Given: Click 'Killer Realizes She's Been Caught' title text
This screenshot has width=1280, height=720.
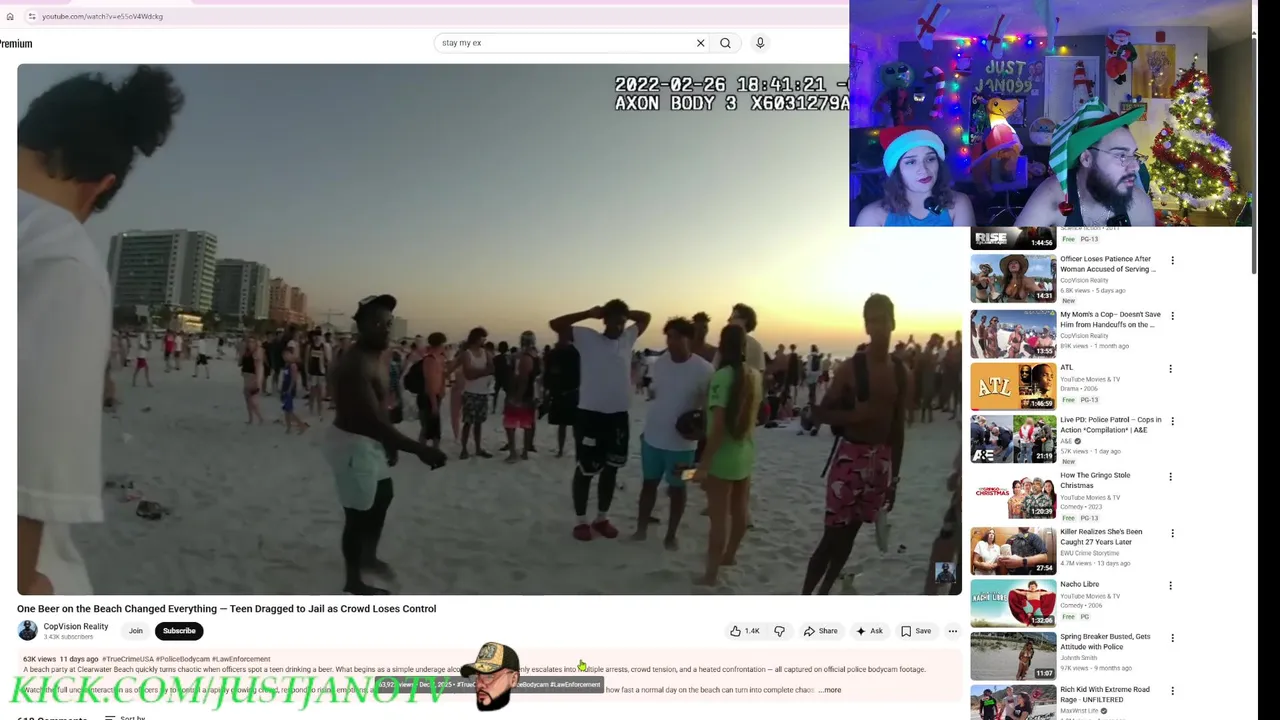Looking at the screenshot, I should tap(1101, 537).
